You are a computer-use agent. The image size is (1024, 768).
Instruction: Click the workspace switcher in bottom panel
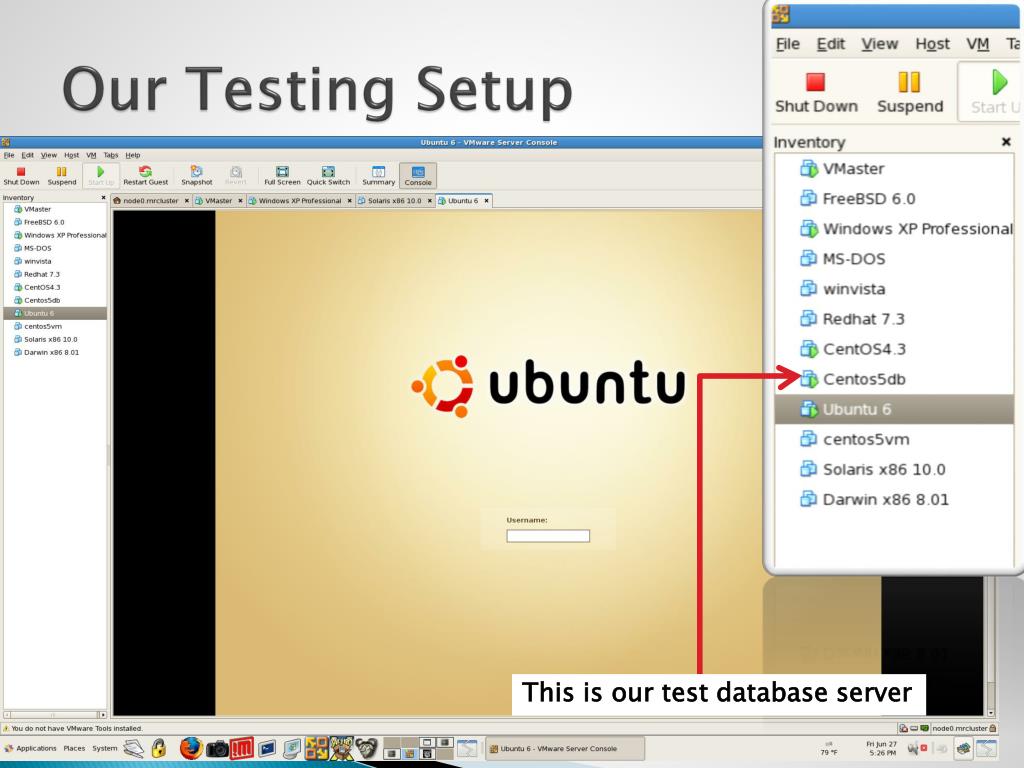click(x=418, y=748)
